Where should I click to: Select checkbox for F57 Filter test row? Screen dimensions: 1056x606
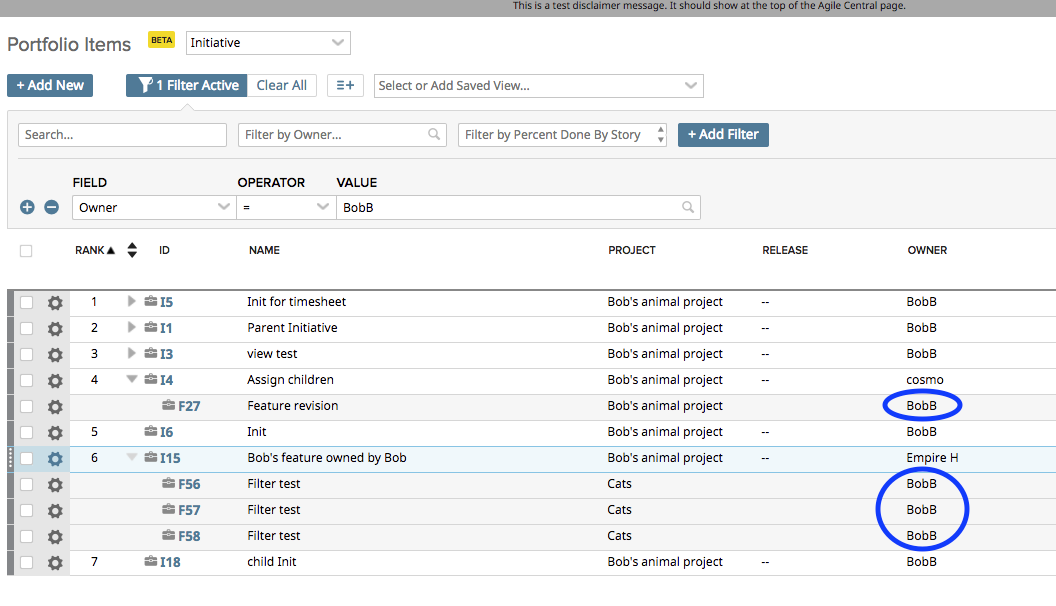click(27, 510)
